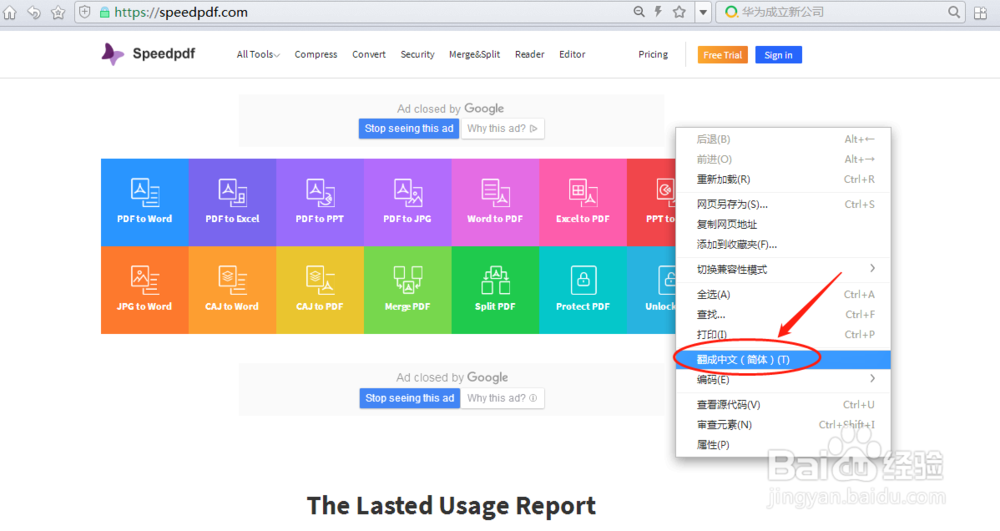Click top Stop seeing this ad button

pyautogui.click(x=409, y=128)
